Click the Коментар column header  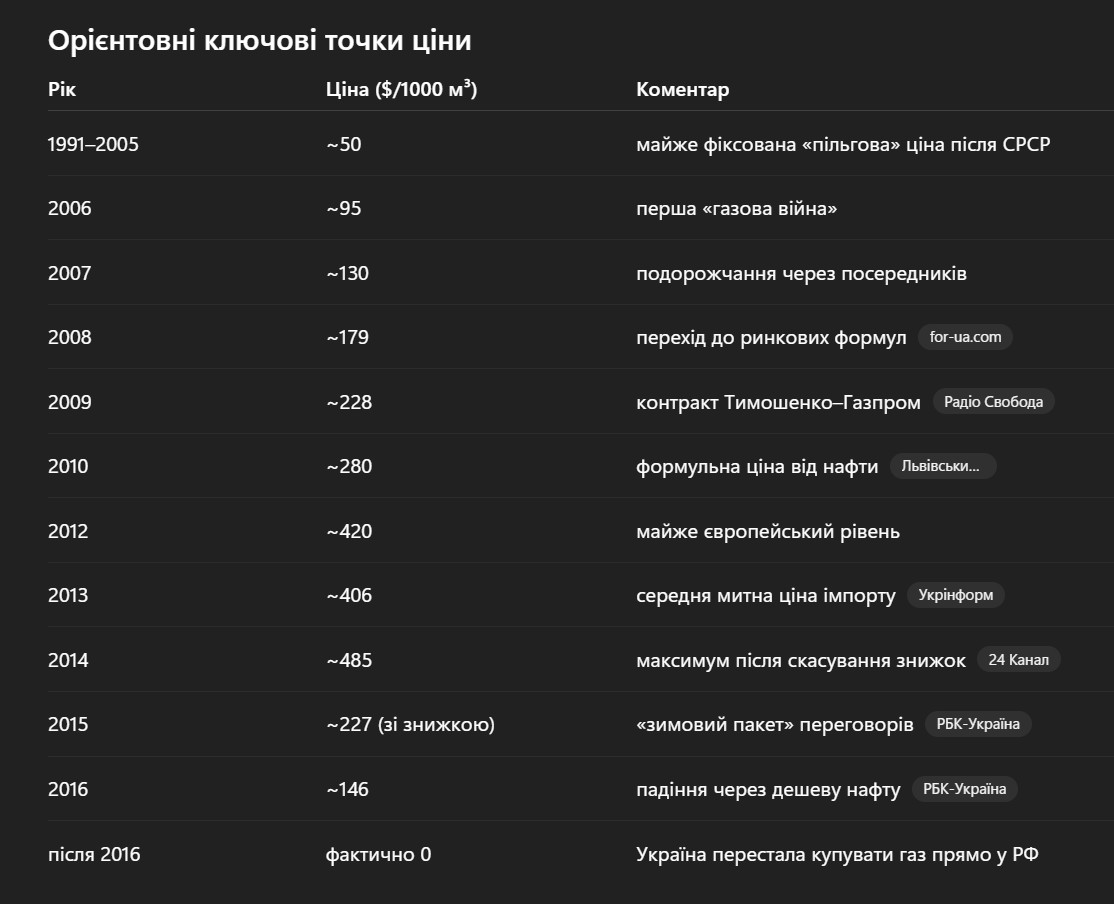[x=683, y=89]
